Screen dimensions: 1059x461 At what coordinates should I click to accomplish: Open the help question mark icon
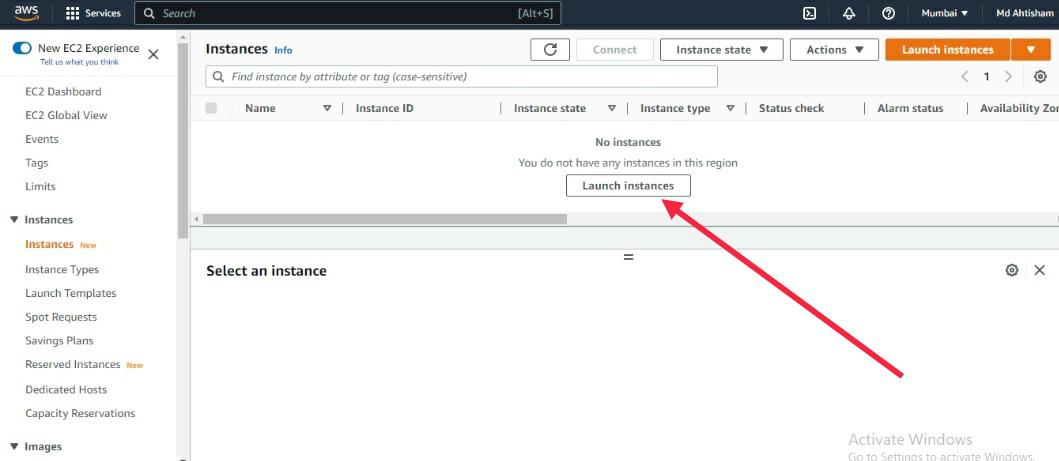pyautogui.click(x=889, y=13)
